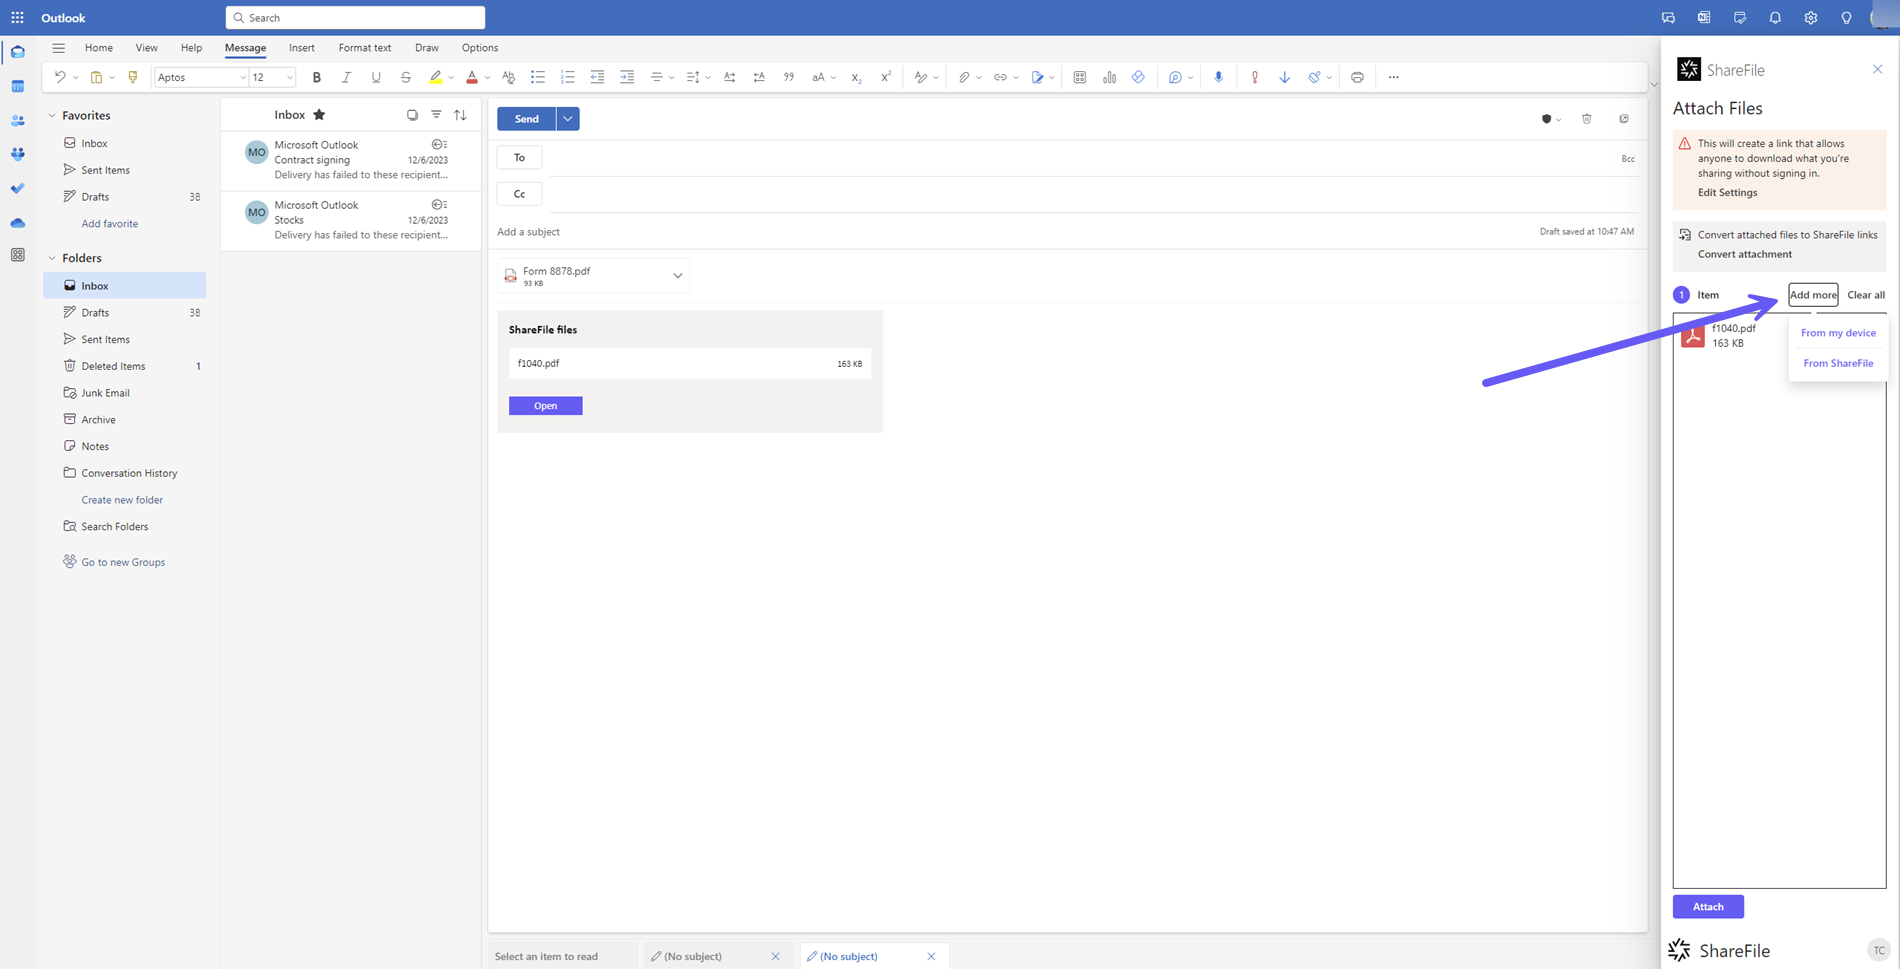Click the Poll chart icon in the ribbon
The image size is (1900, 969).
1109,77
